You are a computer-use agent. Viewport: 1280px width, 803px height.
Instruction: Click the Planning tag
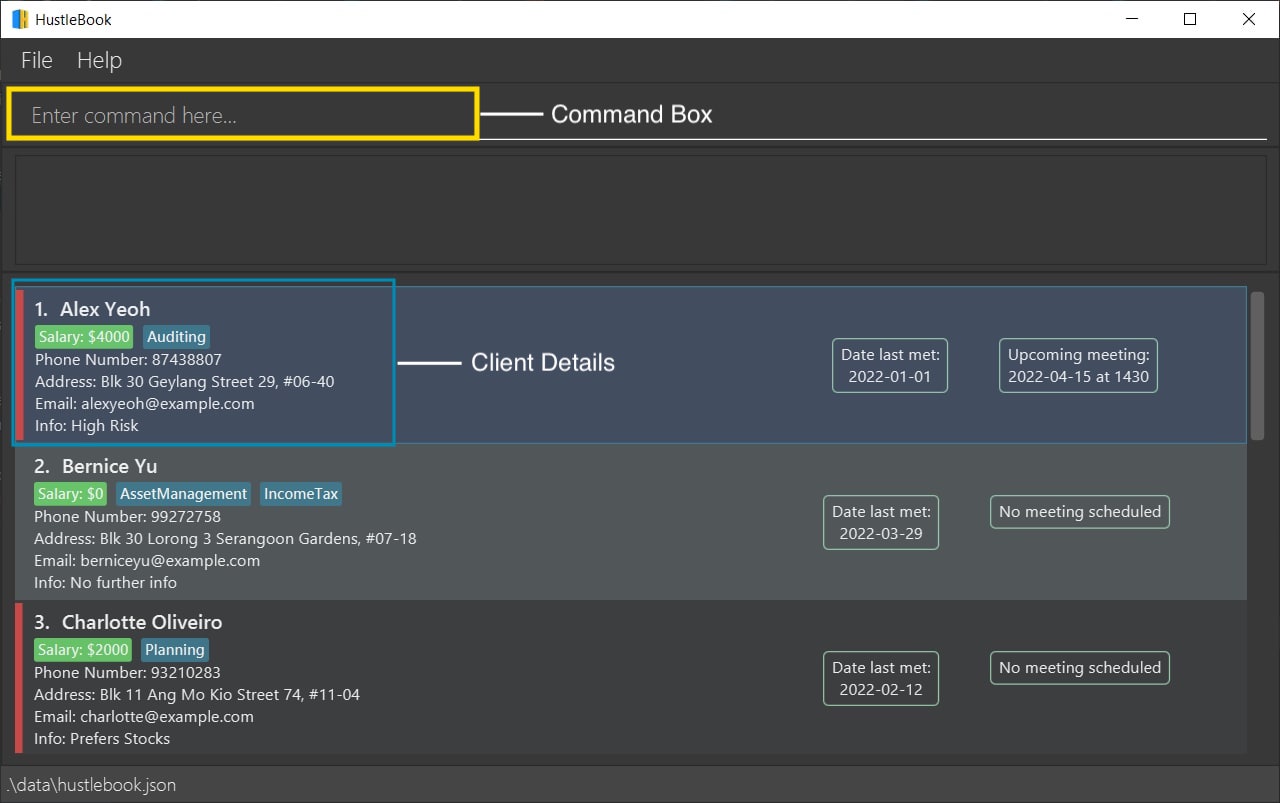tap(175, 650)
